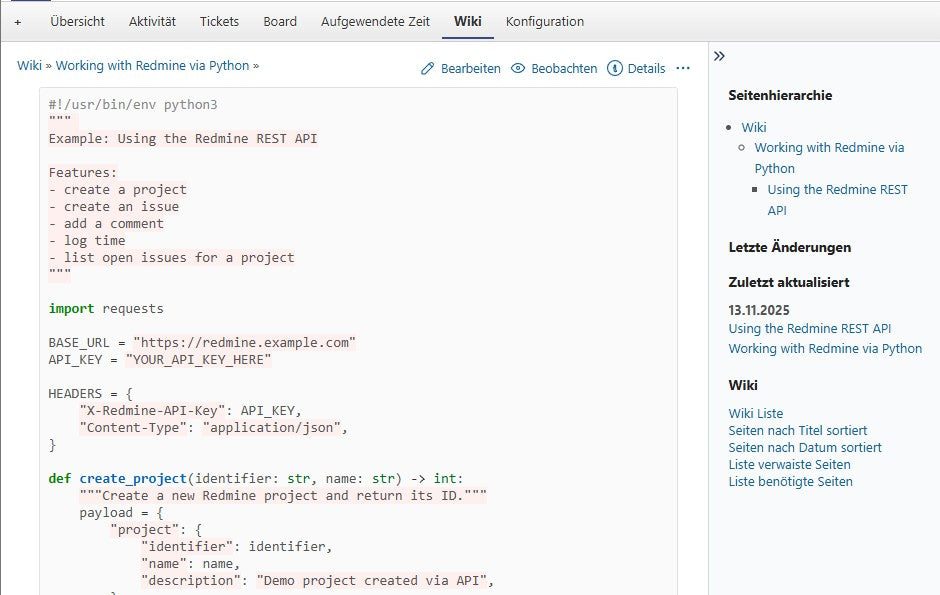Select Wiki root in Seitenhierarchie
940x595 pixels.
753,127
